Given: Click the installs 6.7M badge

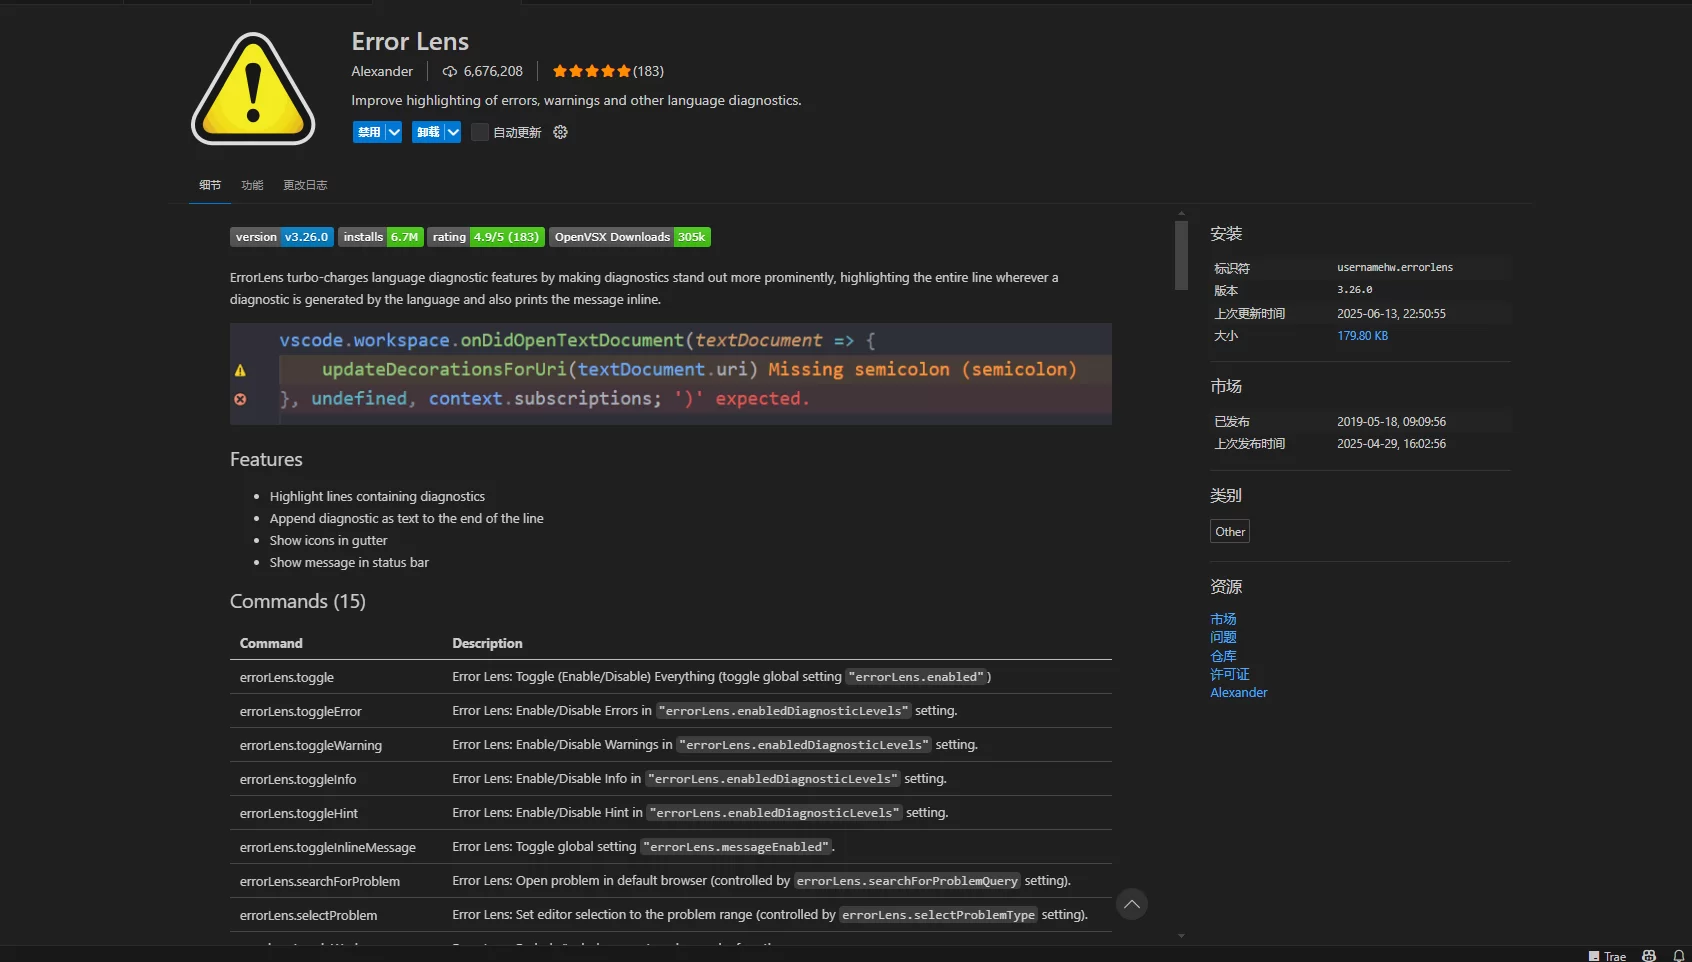Looking at the screenshot, I should point(381,237).
